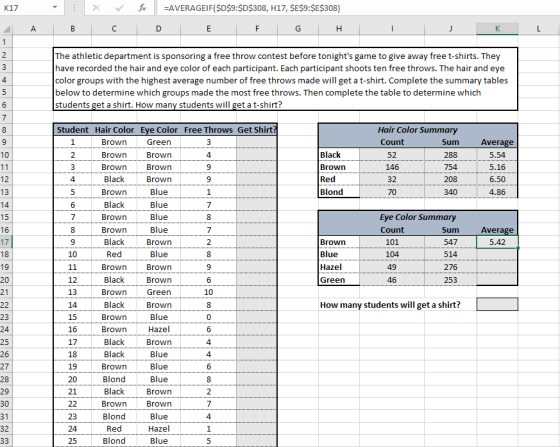The height and width of the screenshot is (447, 560).
Task: Click inside the formula bar AVERAGEIF text
Action: (x=252, y=8)
